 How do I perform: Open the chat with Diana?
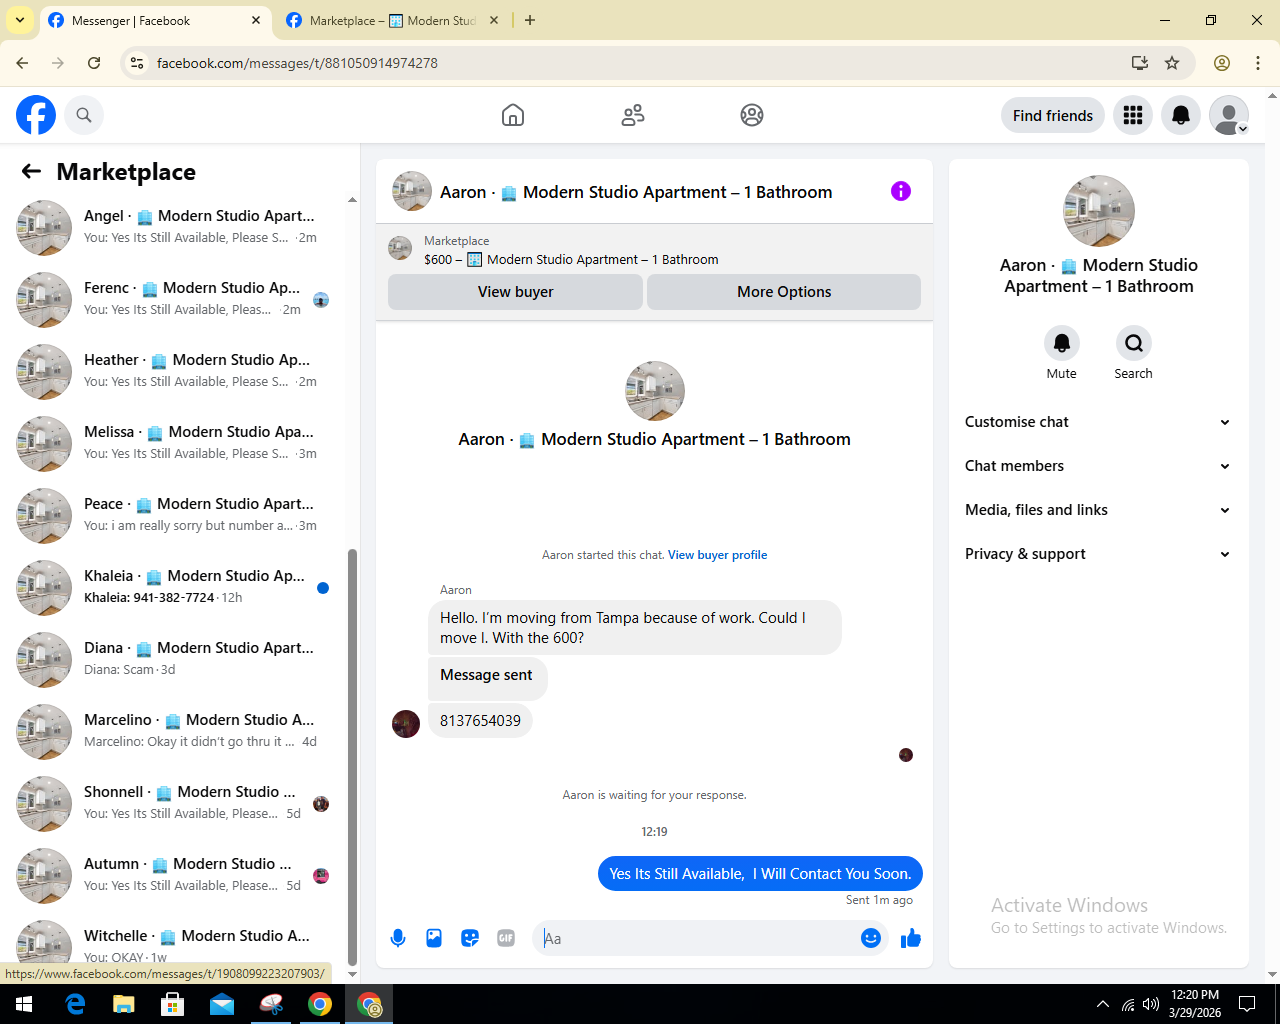point(173,660)
